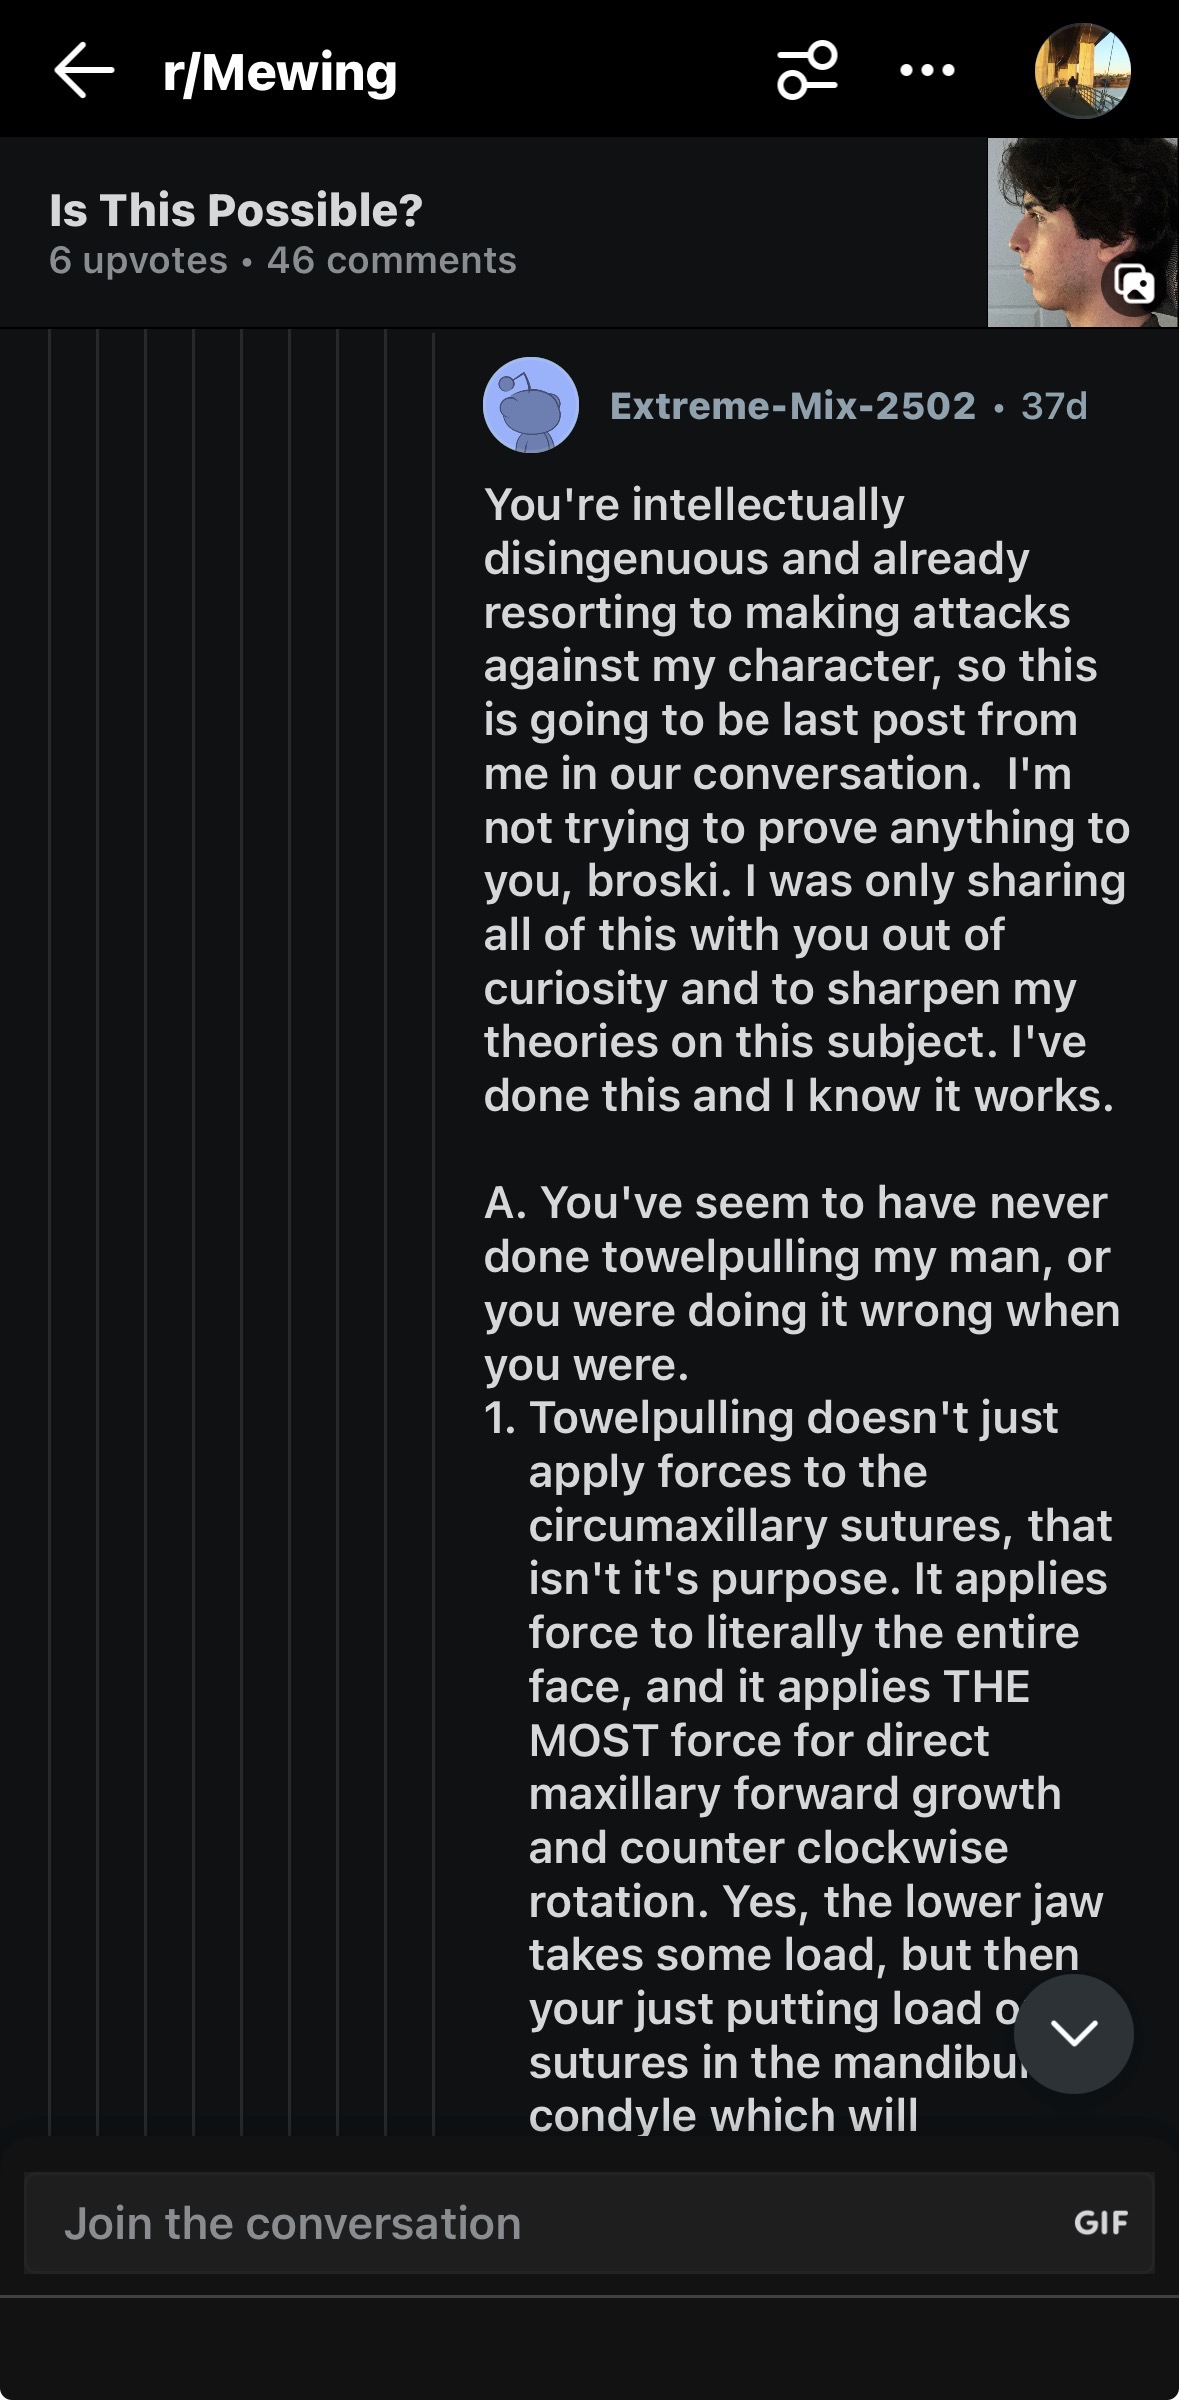Open the post's side-profile thumbnail image
Image resolution: width=1179 pixels, height=2400 pixels.
[1060, 220]
